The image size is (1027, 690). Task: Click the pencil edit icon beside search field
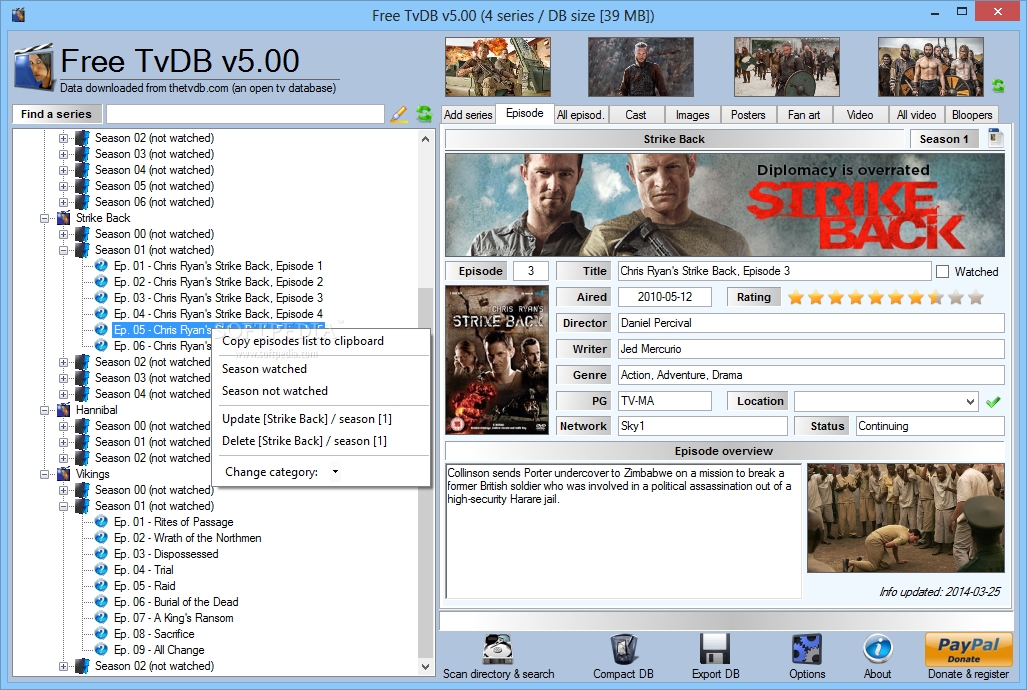pyautogui.click(x=398, y=115)
